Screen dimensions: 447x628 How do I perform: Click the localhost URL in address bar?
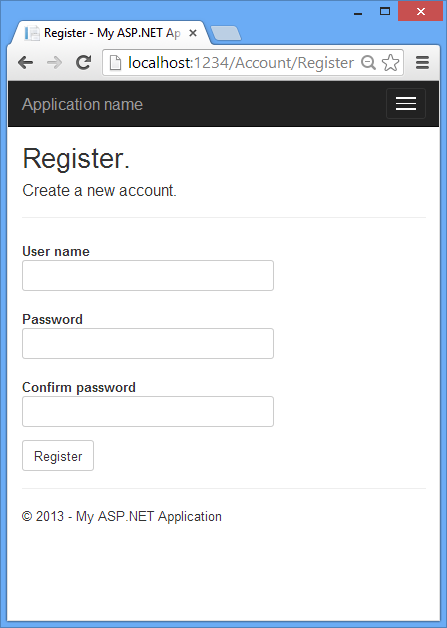point(241,63)
